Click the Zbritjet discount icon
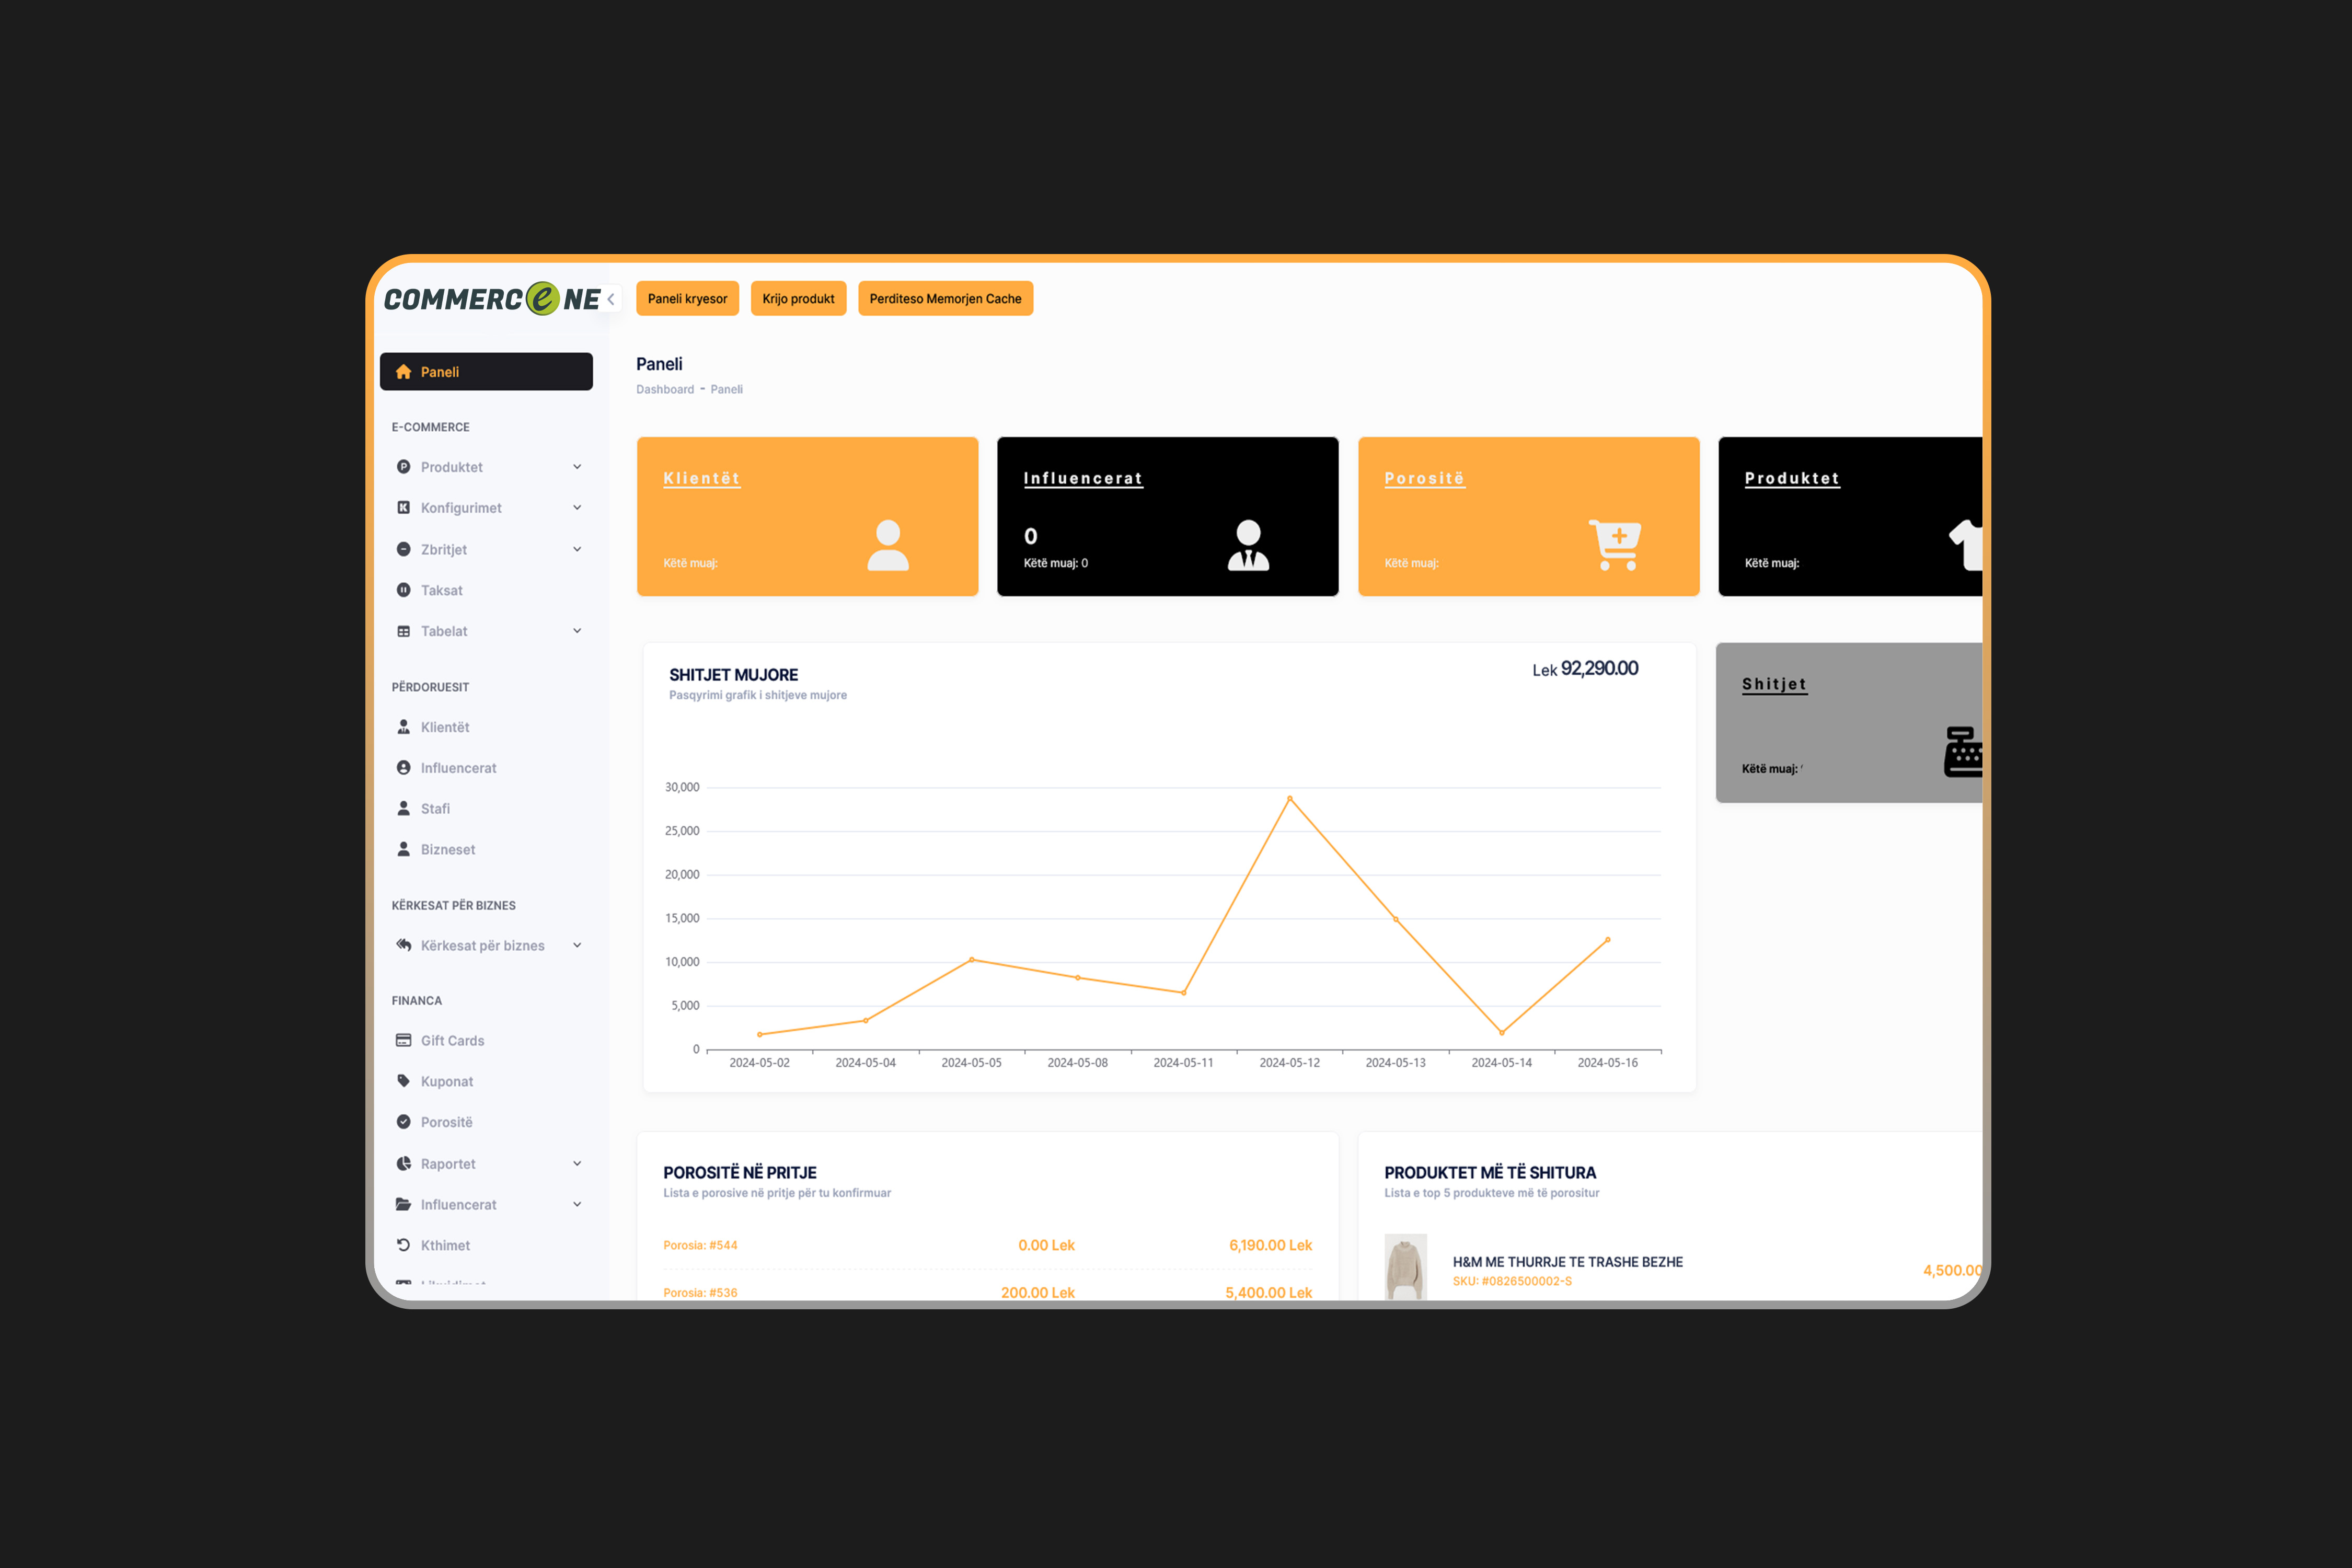This screenshot has width=2352, height=1568. (404, 549)
